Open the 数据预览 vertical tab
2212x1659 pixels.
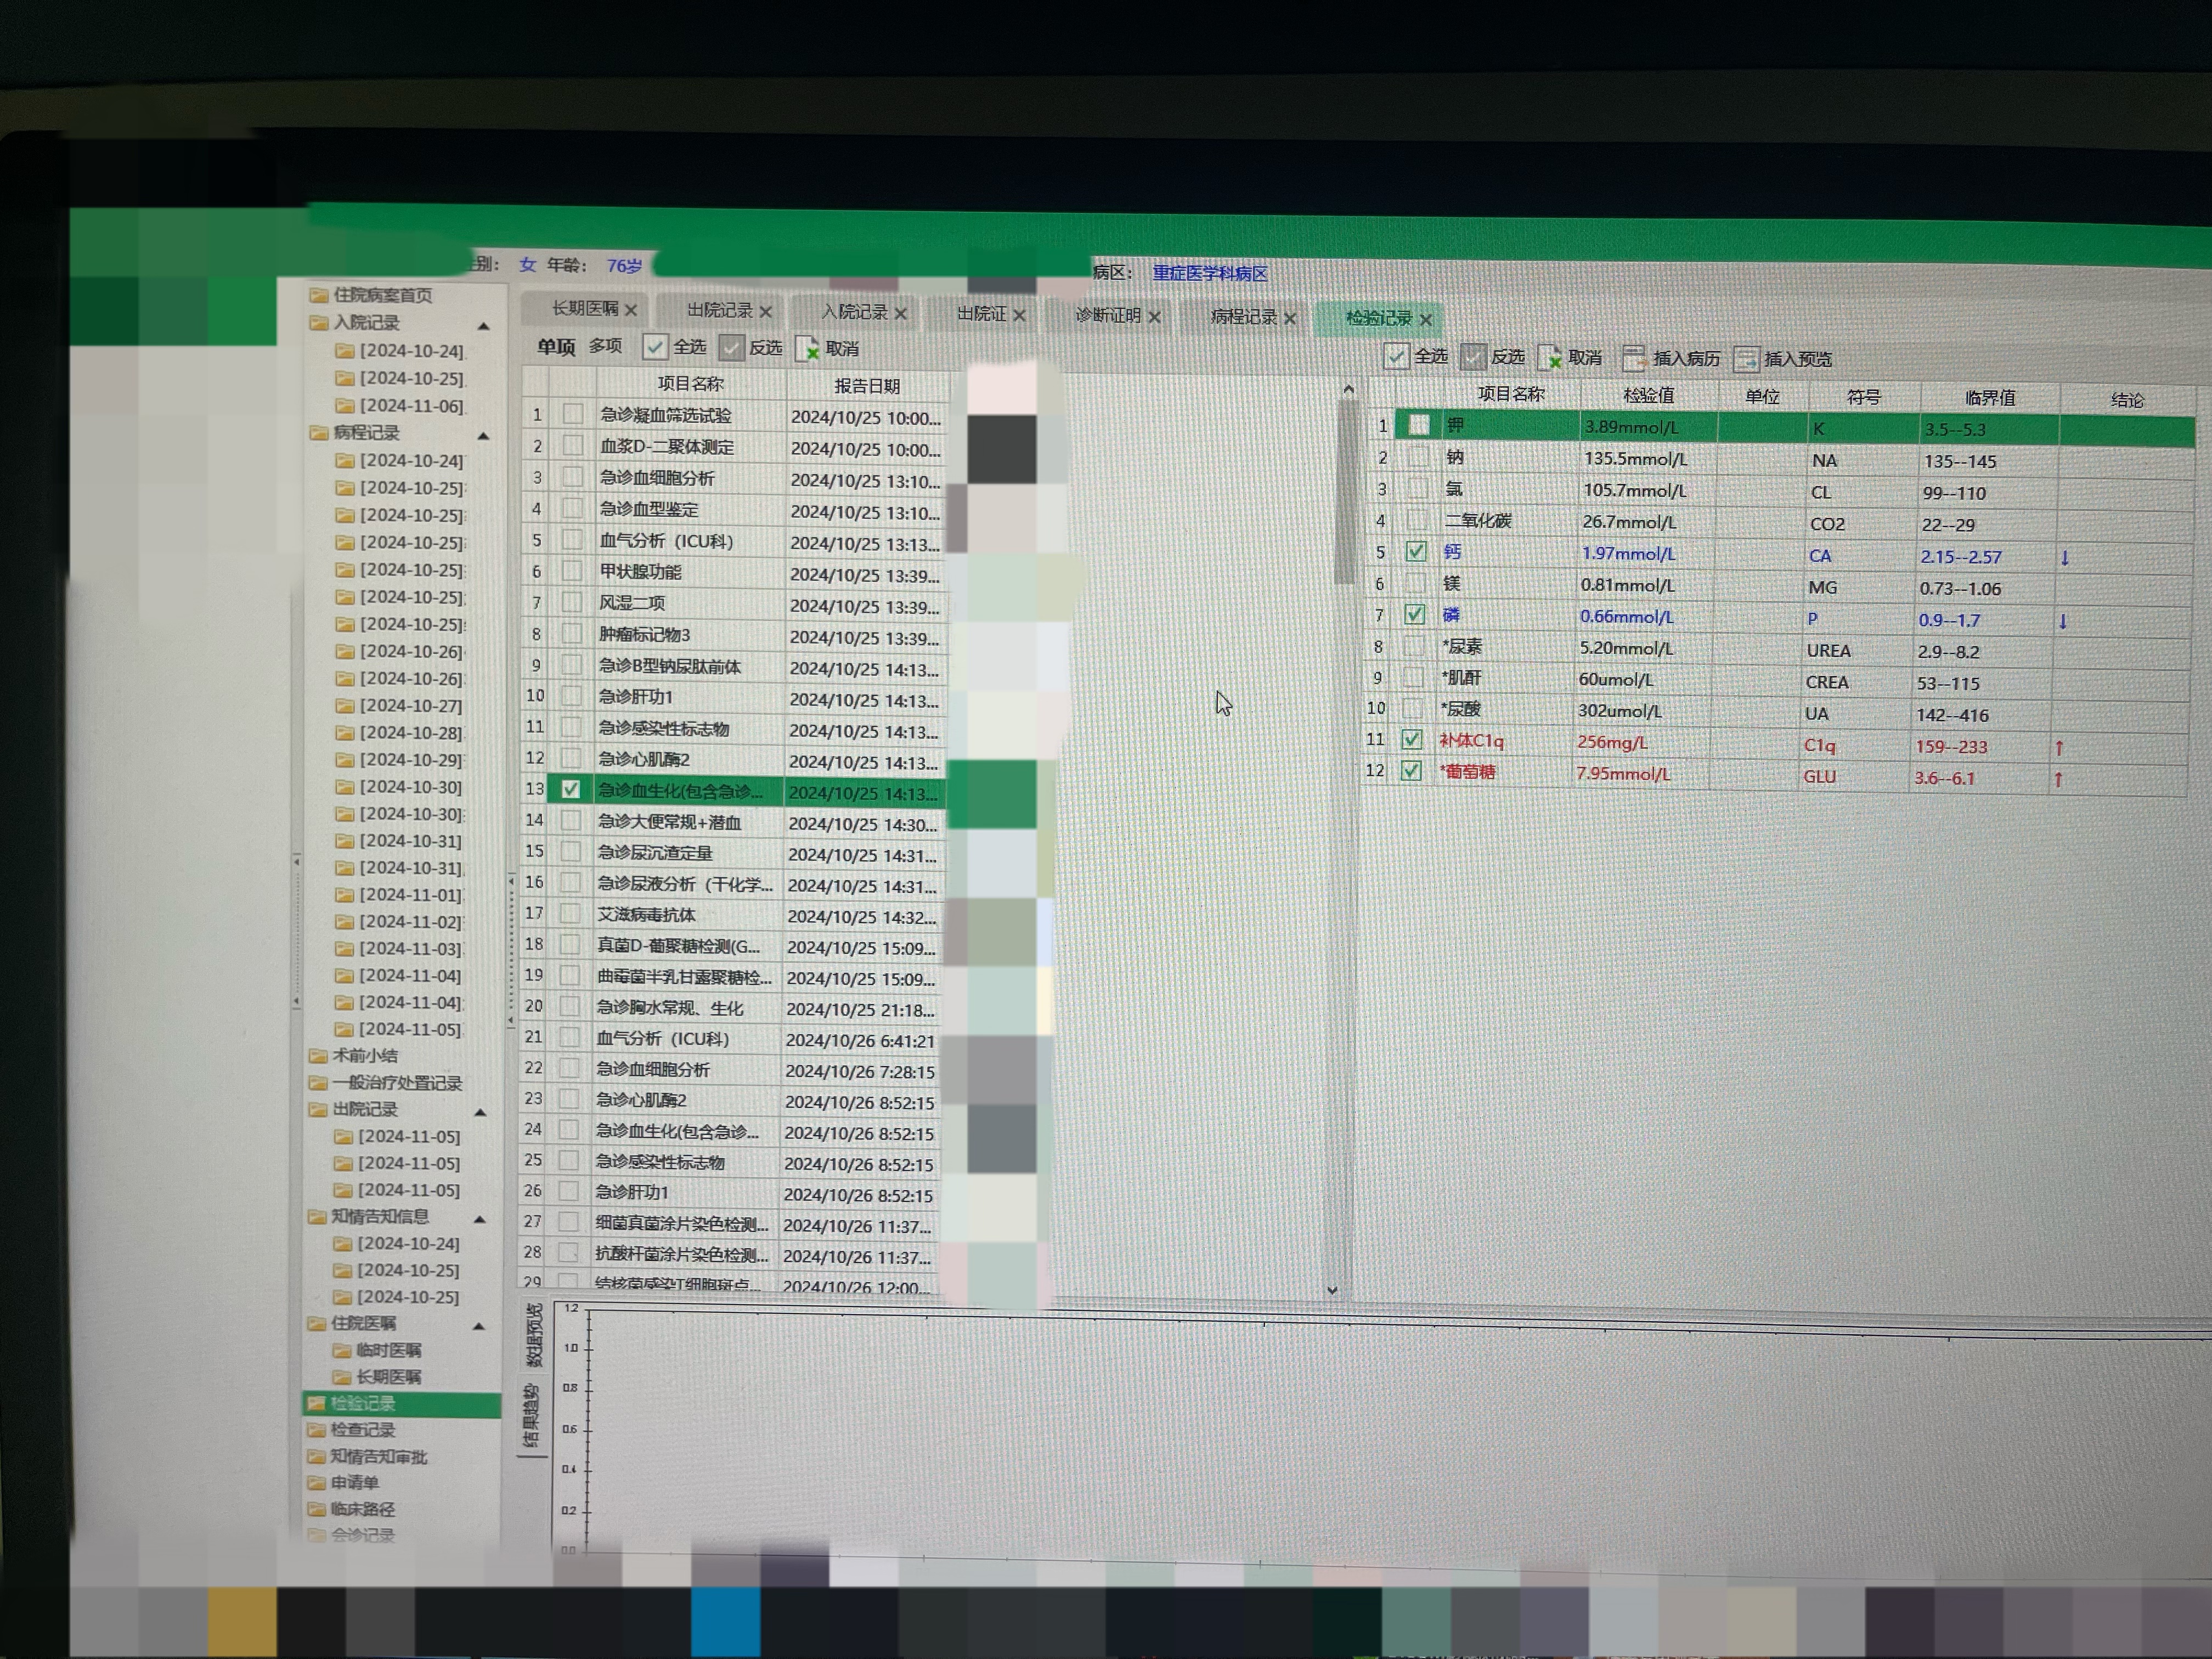(x=534, y=1335)
